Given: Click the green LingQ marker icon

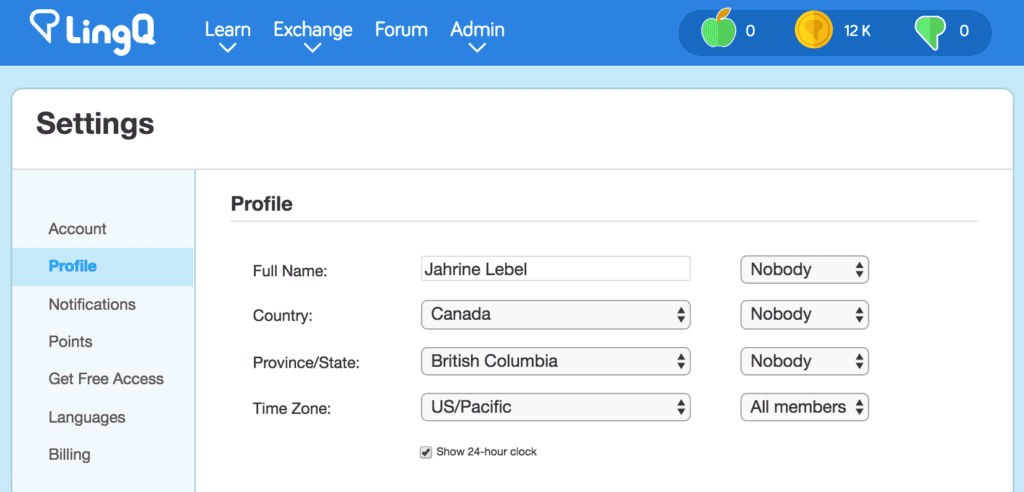Looking at the screenshot, I should [930, 32].
